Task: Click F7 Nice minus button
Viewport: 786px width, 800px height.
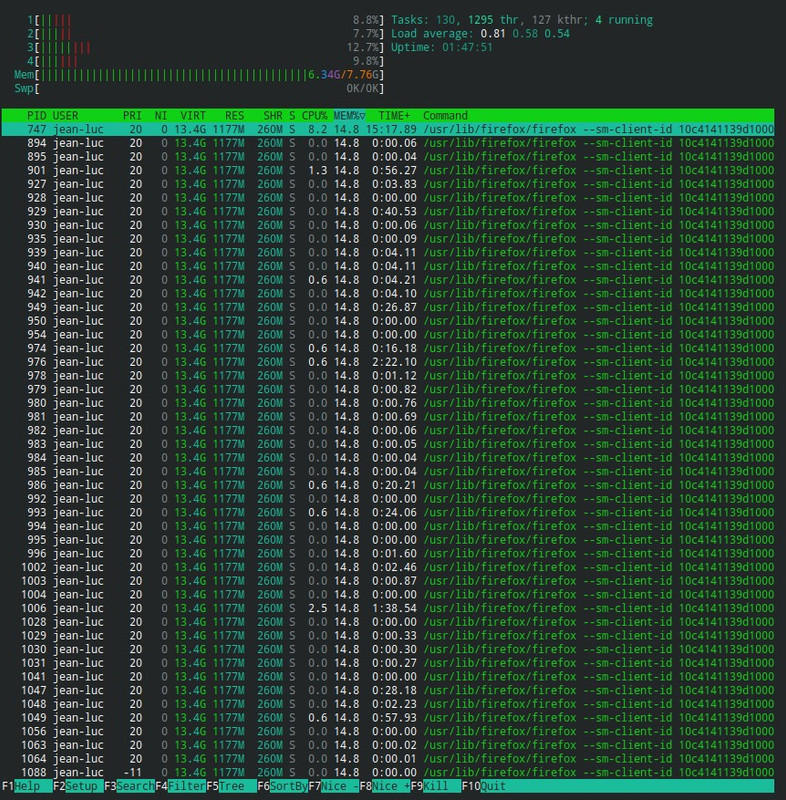Action: click(334, 786)
